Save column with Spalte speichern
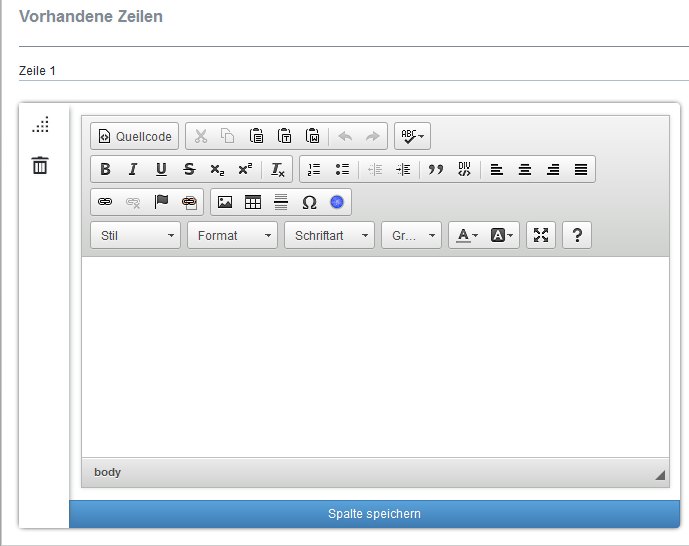 374,514
